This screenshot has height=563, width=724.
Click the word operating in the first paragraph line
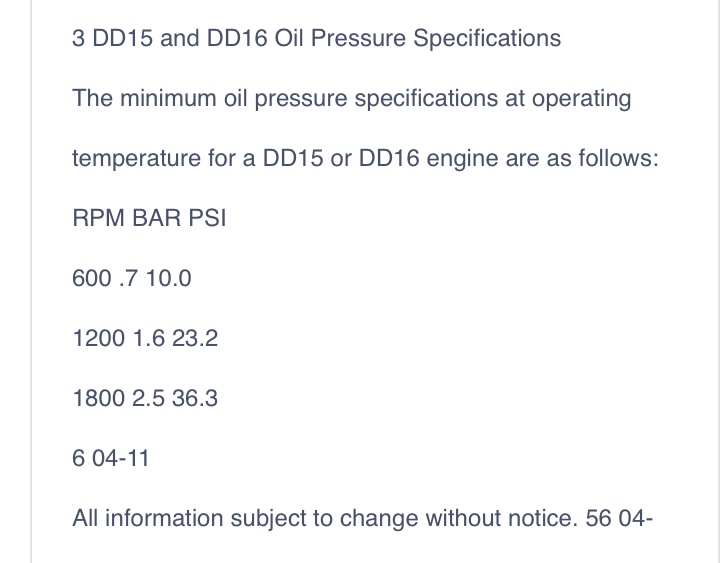(581, 98)
